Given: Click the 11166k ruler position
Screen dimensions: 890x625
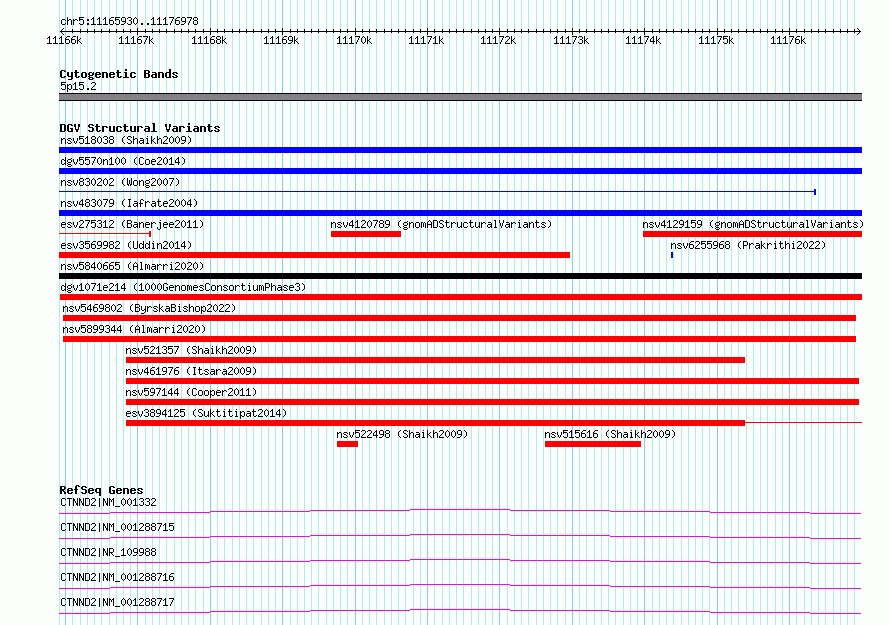Looking at the screenshot, I should (x=64, y=40).
